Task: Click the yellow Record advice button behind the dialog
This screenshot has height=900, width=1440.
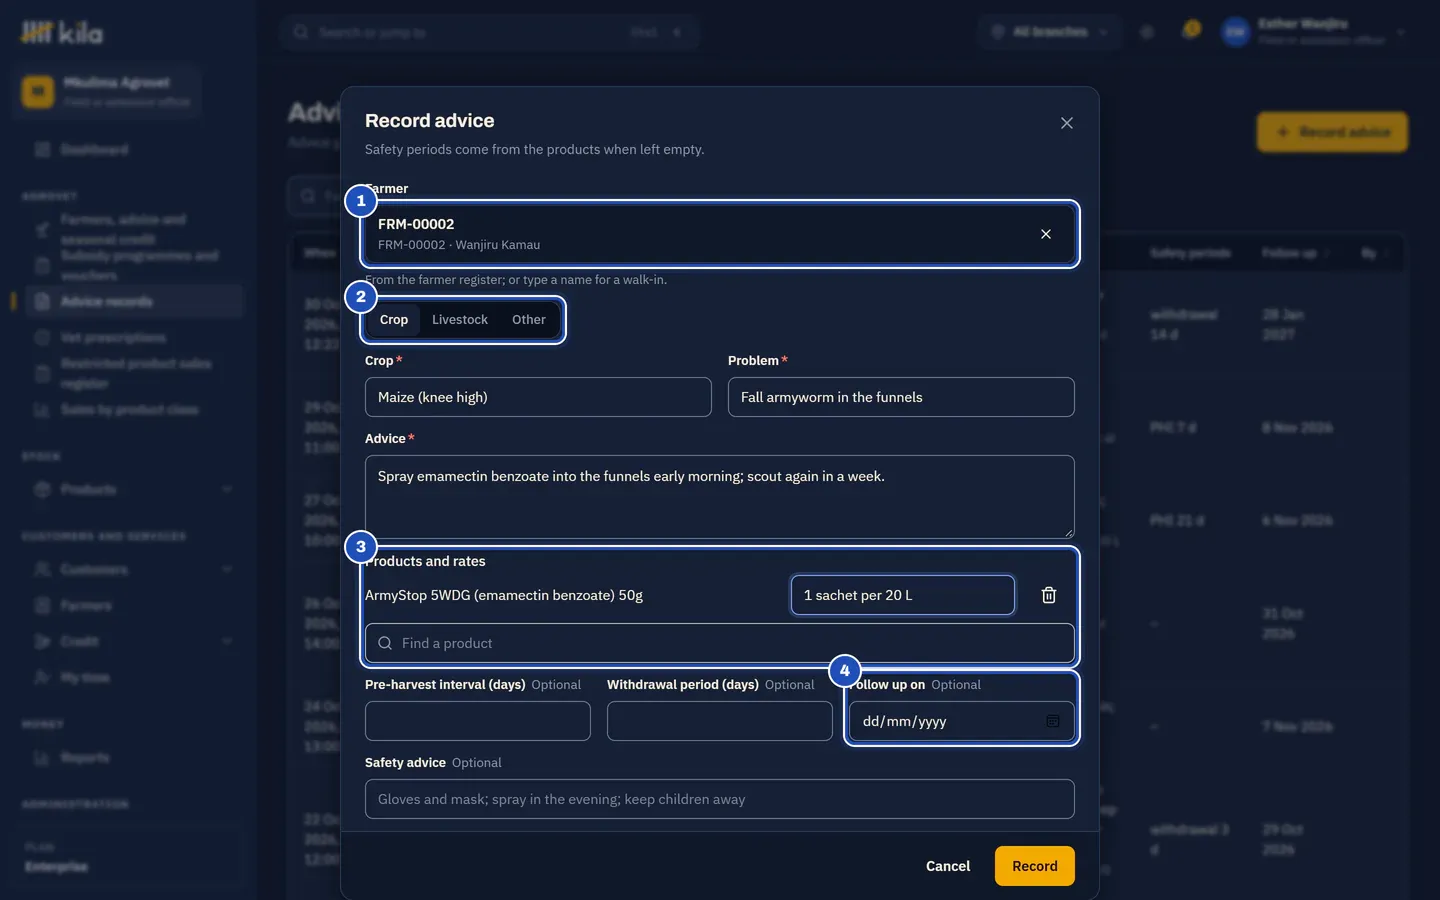Action: 1332,132
